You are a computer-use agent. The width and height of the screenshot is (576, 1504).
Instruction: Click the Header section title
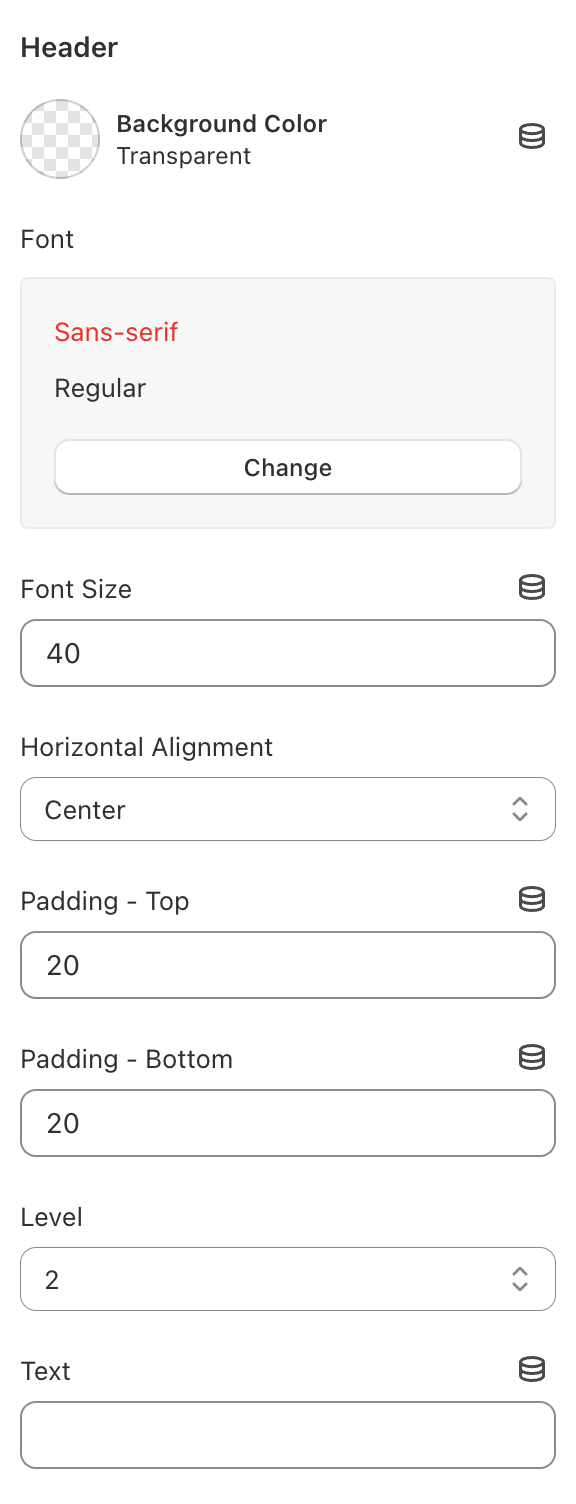pos(69,47)
